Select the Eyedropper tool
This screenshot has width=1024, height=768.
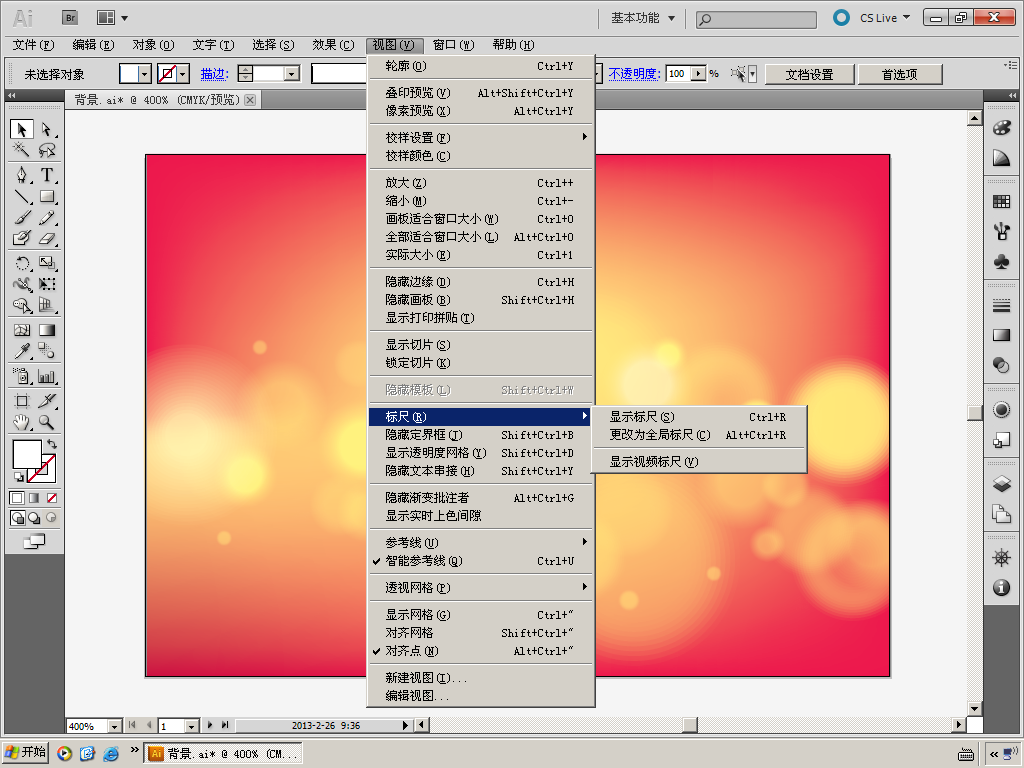pyautogui.click(x=22, y=351)
